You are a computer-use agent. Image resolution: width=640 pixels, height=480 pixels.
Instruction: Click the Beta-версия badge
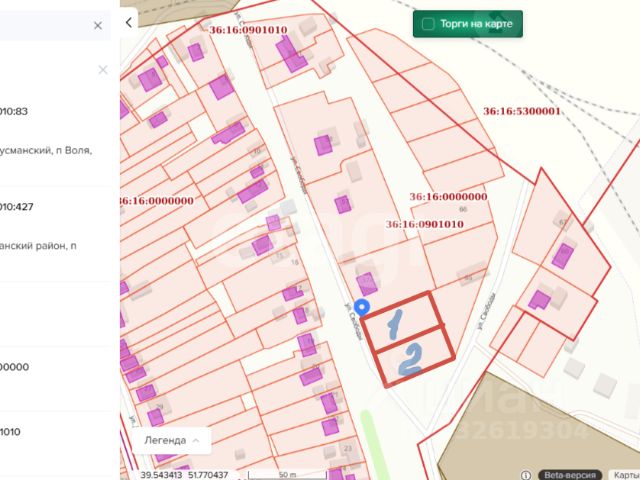(x=570, y=476)
